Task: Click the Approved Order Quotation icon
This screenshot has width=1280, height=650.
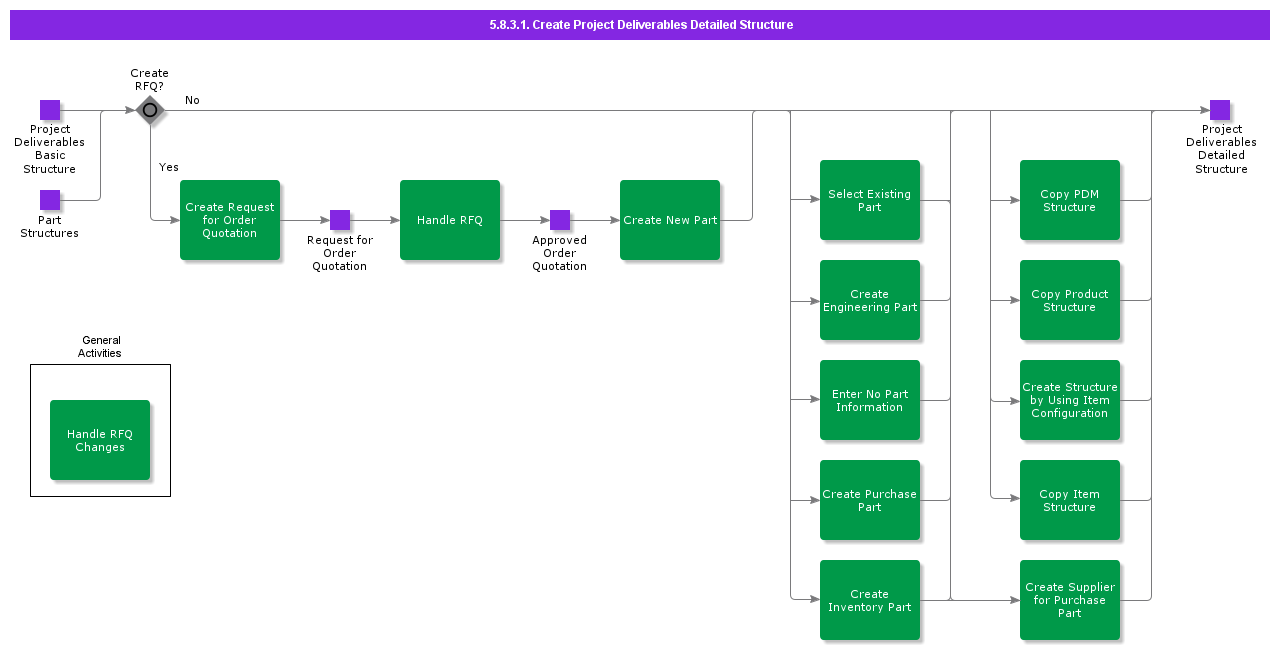Action: click(560, 220)
